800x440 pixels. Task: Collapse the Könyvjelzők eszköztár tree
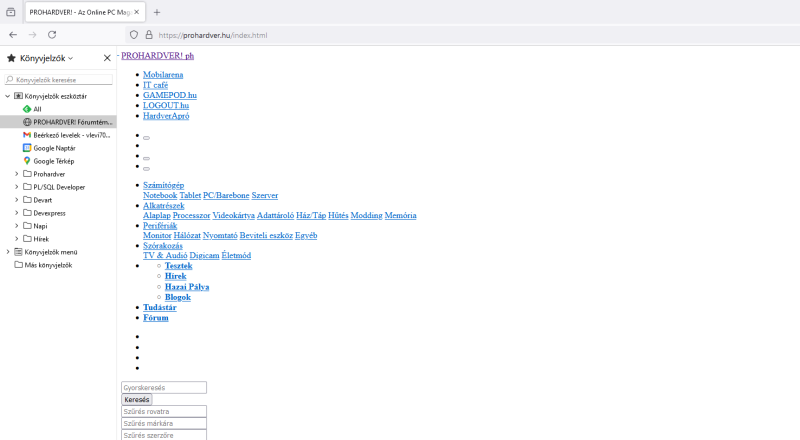(x=8, y=96)
